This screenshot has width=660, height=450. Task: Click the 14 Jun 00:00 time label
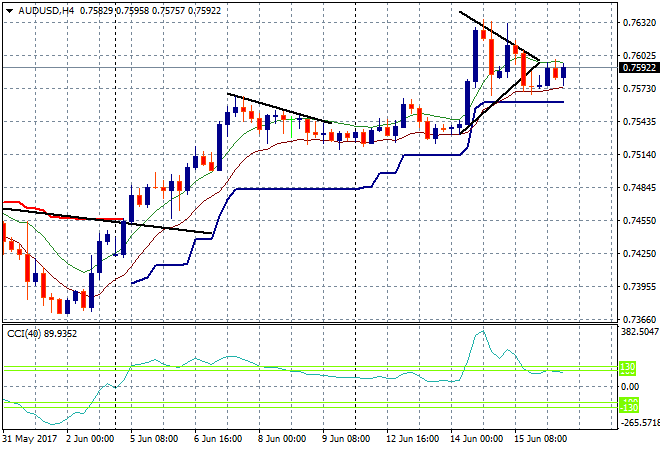[476, 439]
